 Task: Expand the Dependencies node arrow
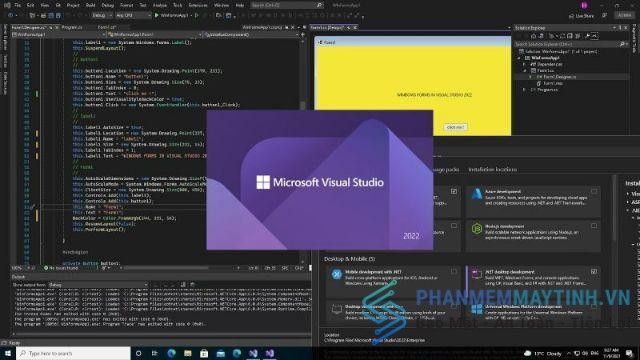[525, 64]
